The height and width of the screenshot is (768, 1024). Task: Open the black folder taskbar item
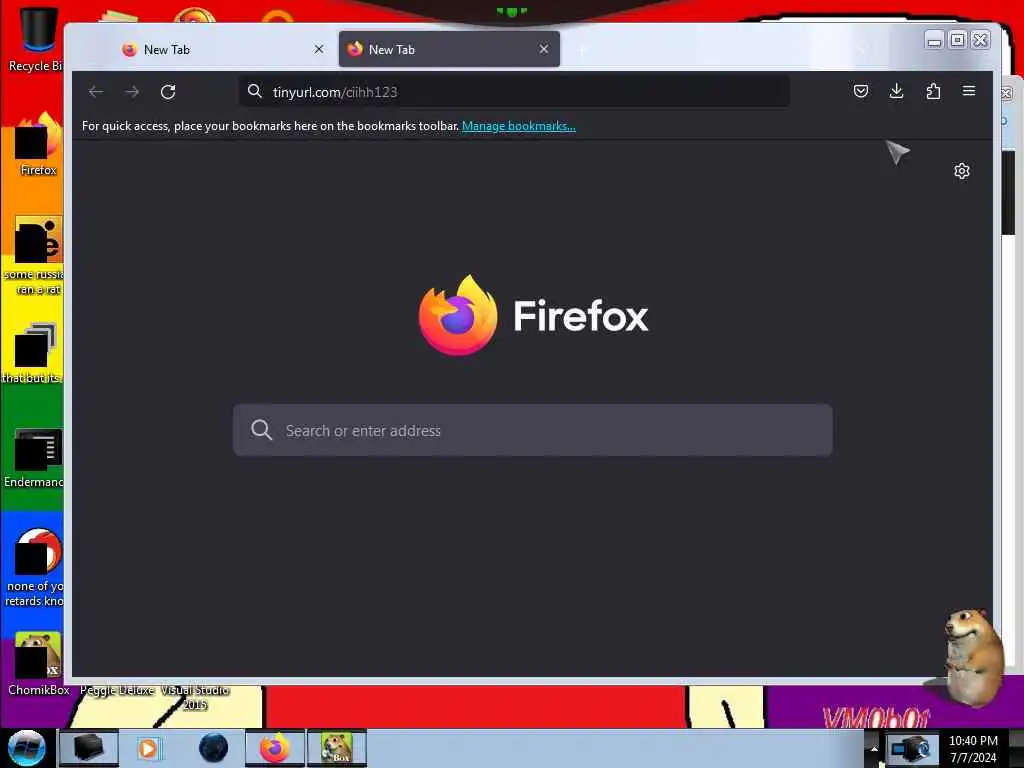[x=89, y=748]
